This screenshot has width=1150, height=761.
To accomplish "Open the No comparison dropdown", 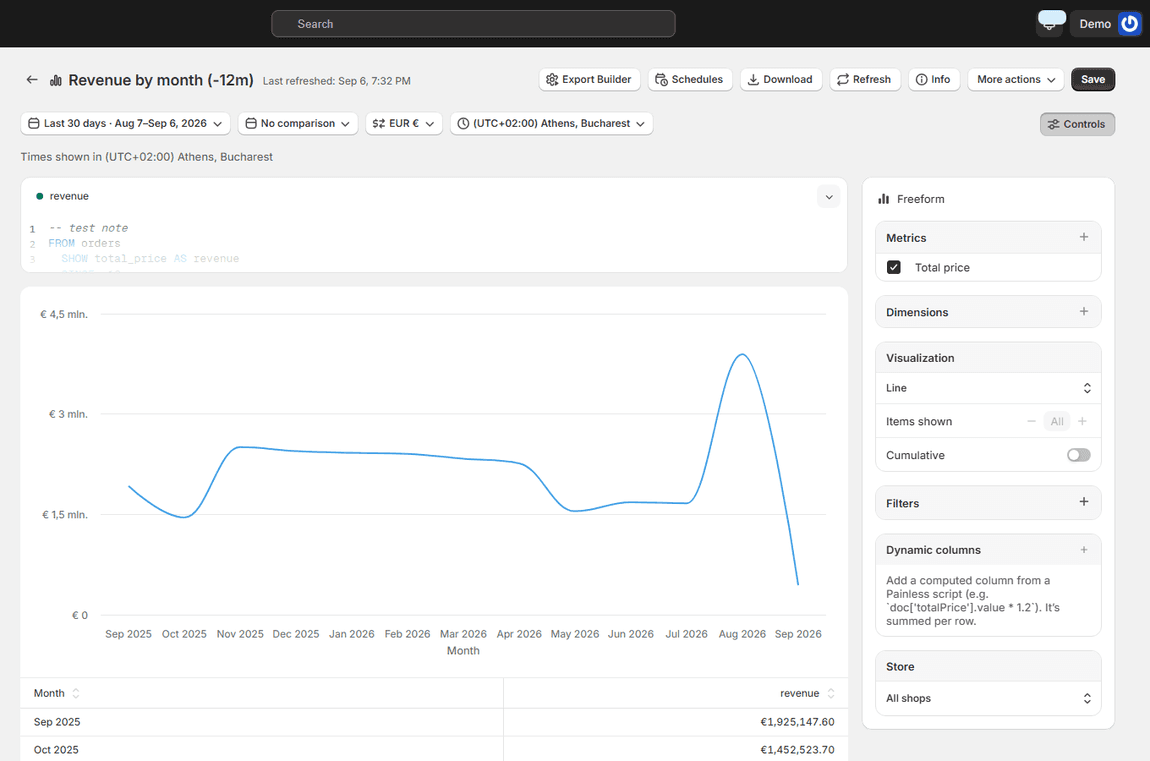I will pos(298,123).
